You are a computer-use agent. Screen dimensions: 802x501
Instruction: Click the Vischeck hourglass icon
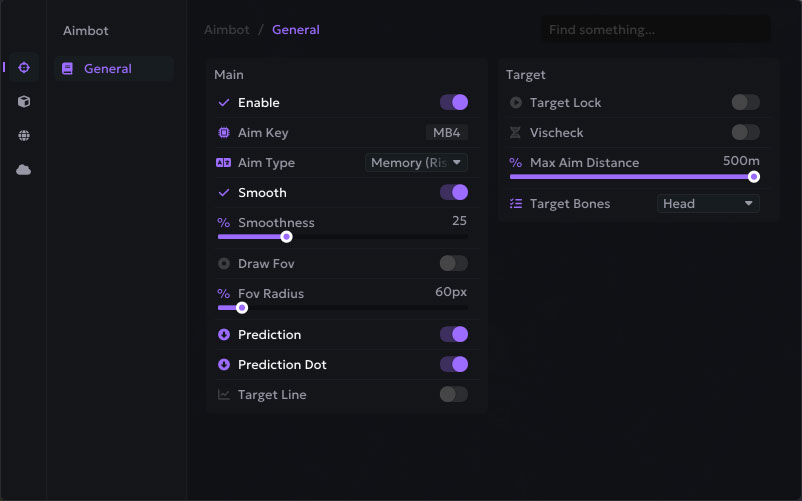coord(516,133)
